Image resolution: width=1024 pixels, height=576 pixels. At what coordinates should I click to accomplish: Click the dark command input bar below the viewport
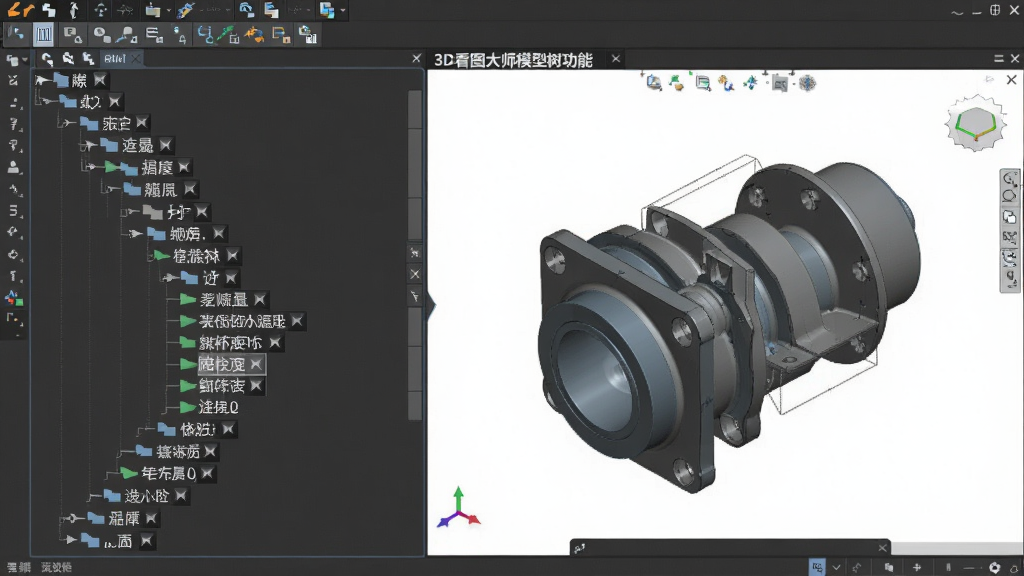coord(730,547)
